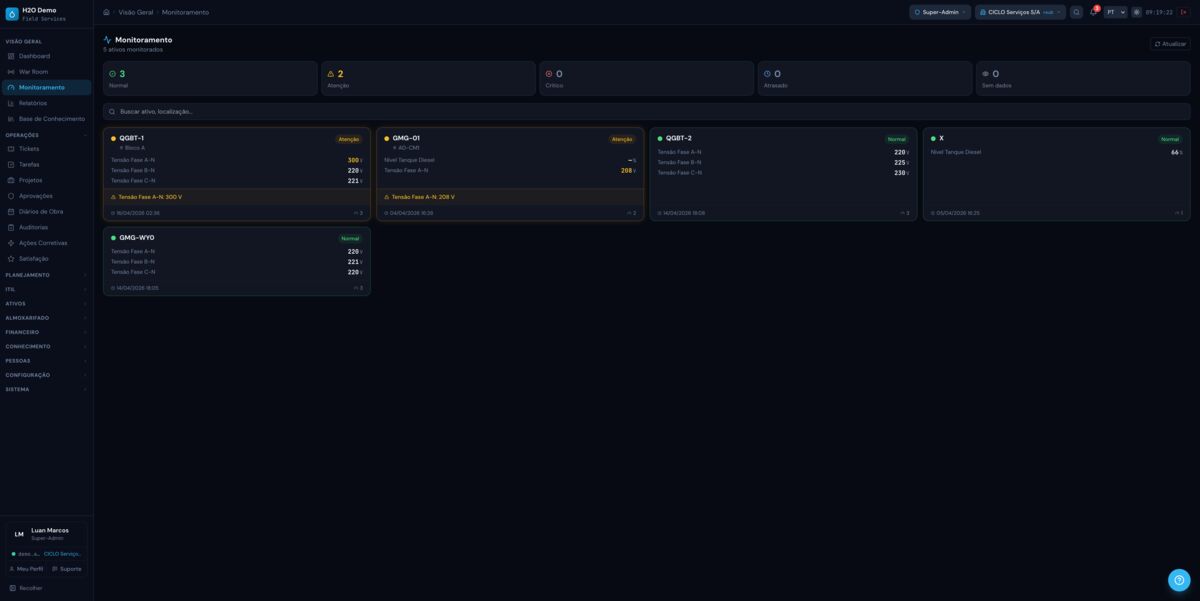Open the help chat bubble

point(1179,580)
